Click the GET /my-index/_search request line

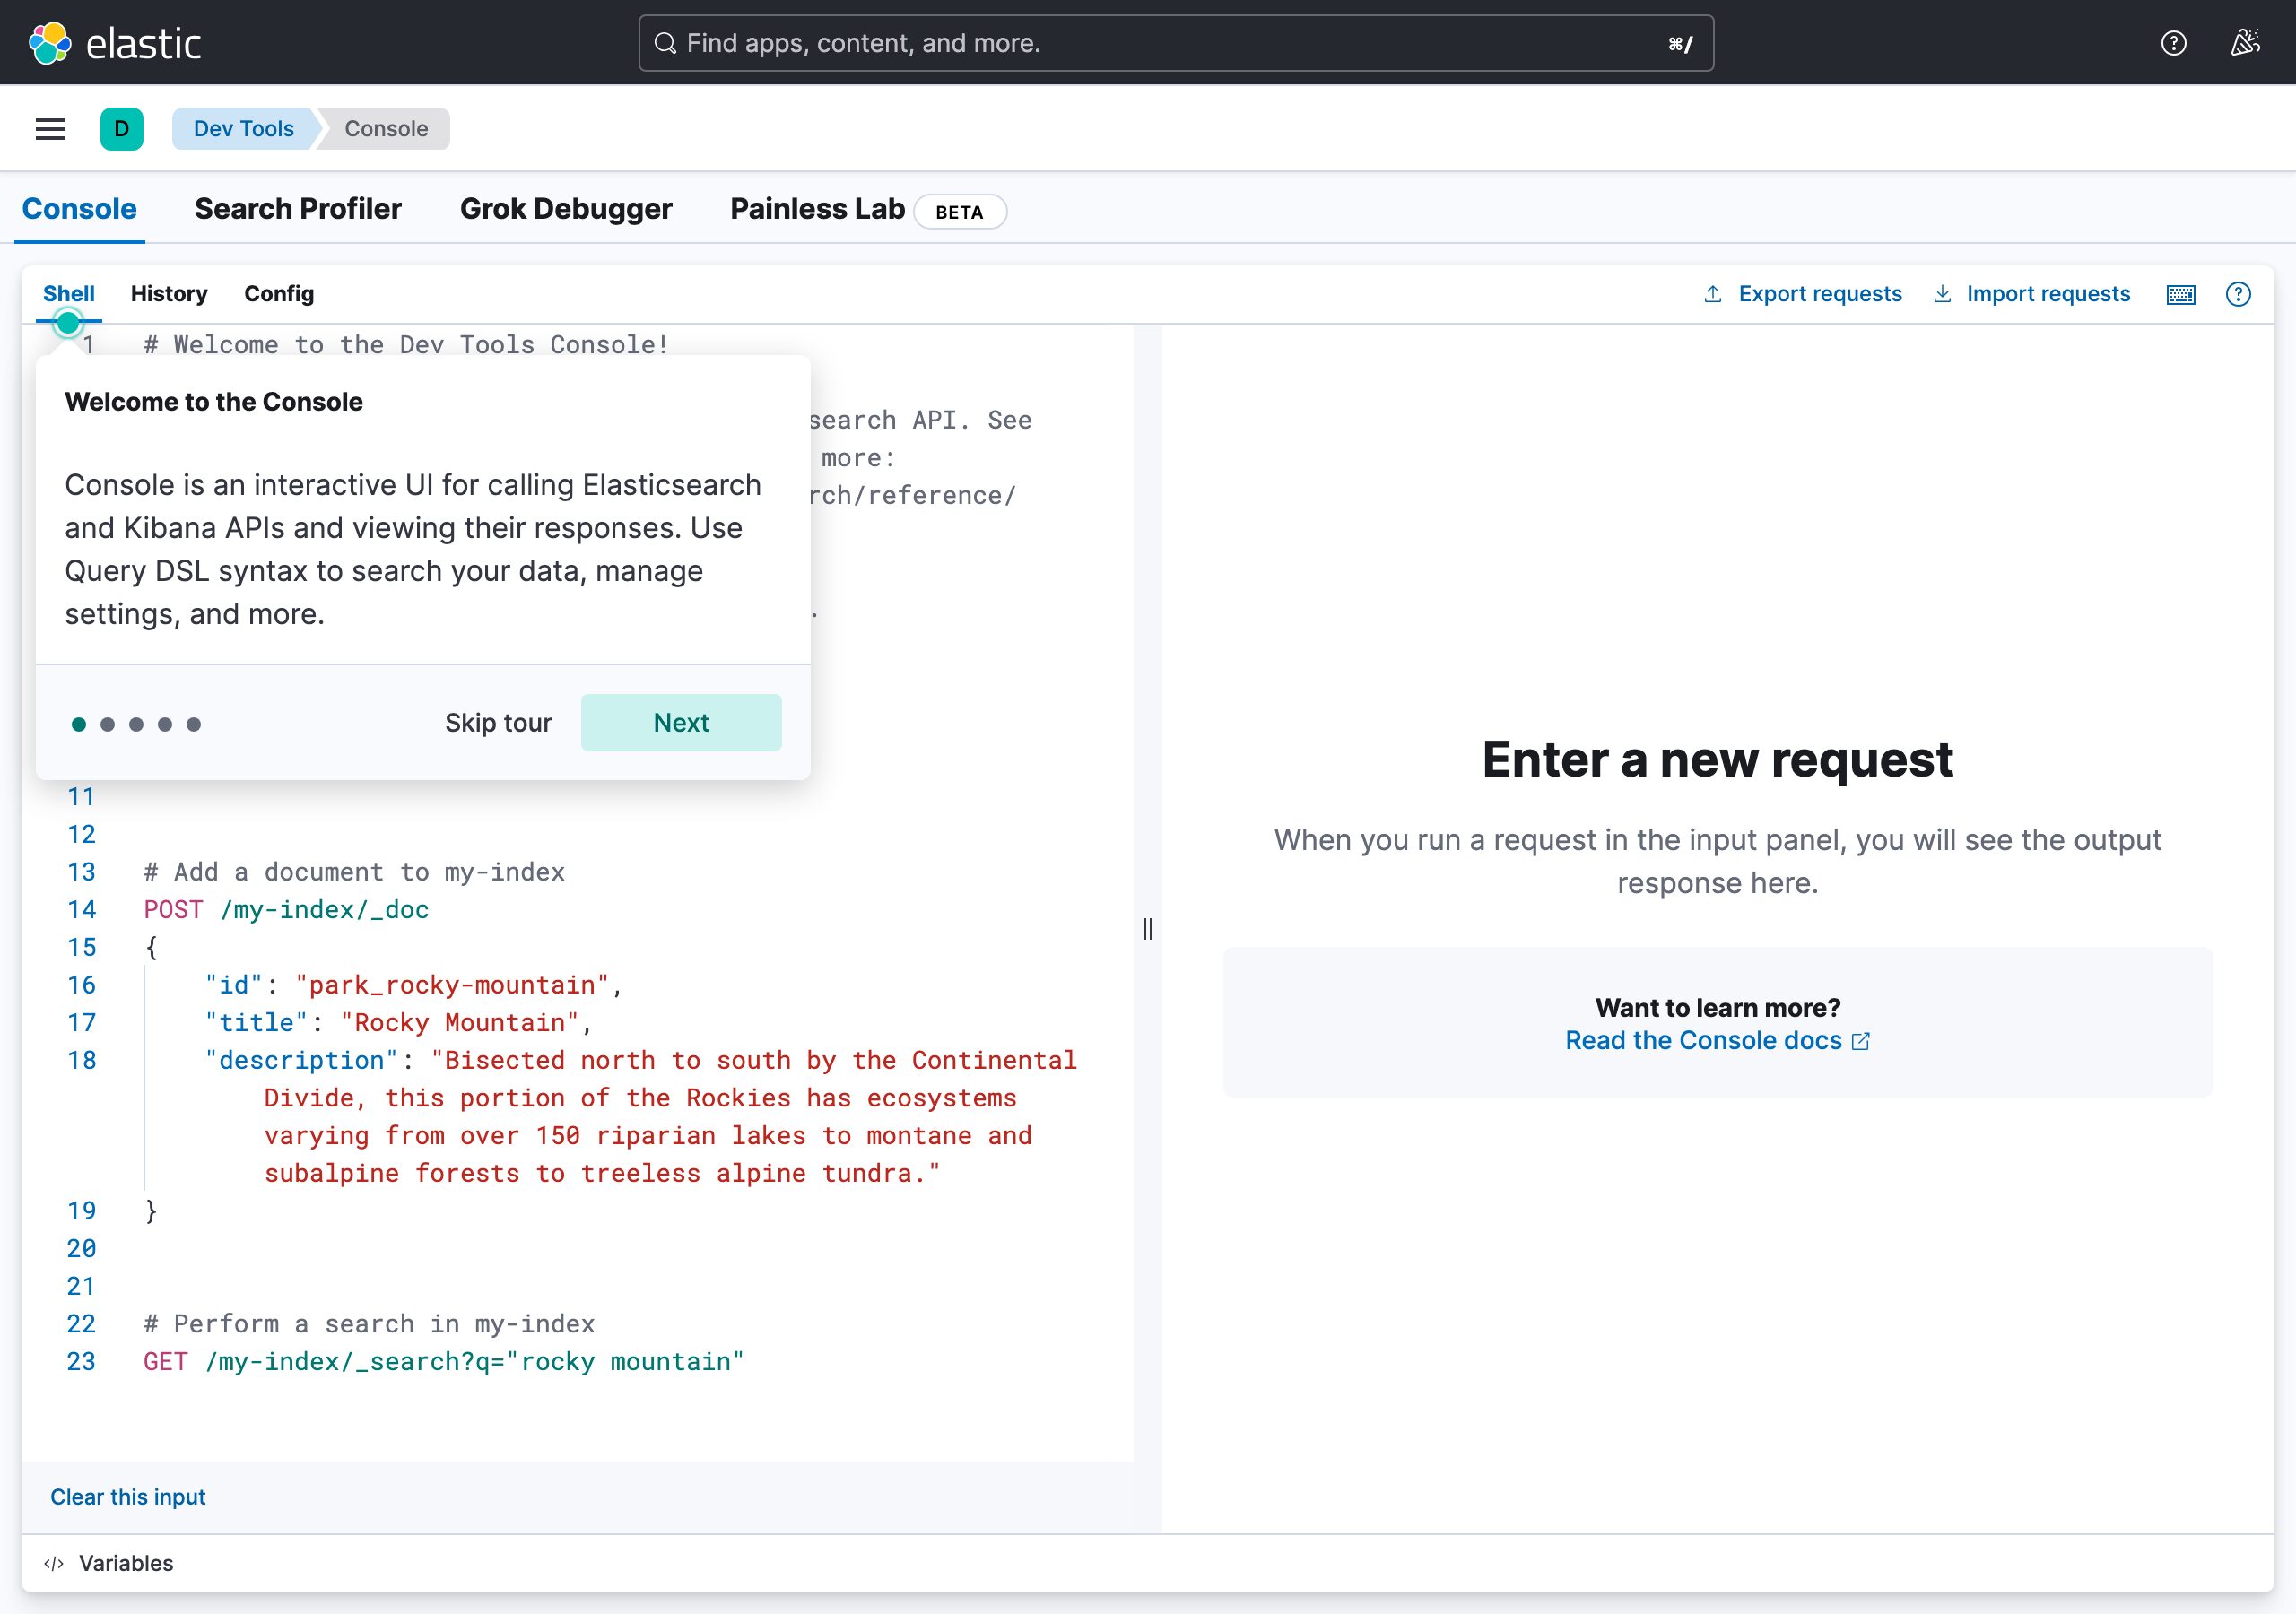click(444, 1362)
